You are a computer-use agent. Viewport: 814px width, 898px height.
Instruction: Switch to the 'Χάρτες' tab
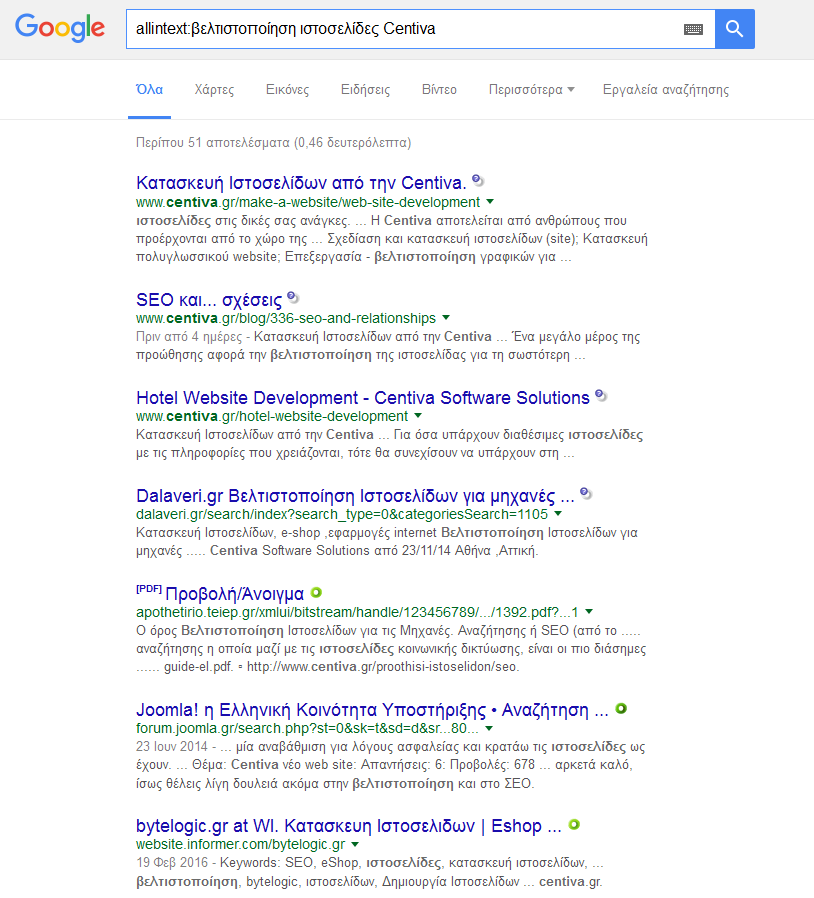pos(214,90)
